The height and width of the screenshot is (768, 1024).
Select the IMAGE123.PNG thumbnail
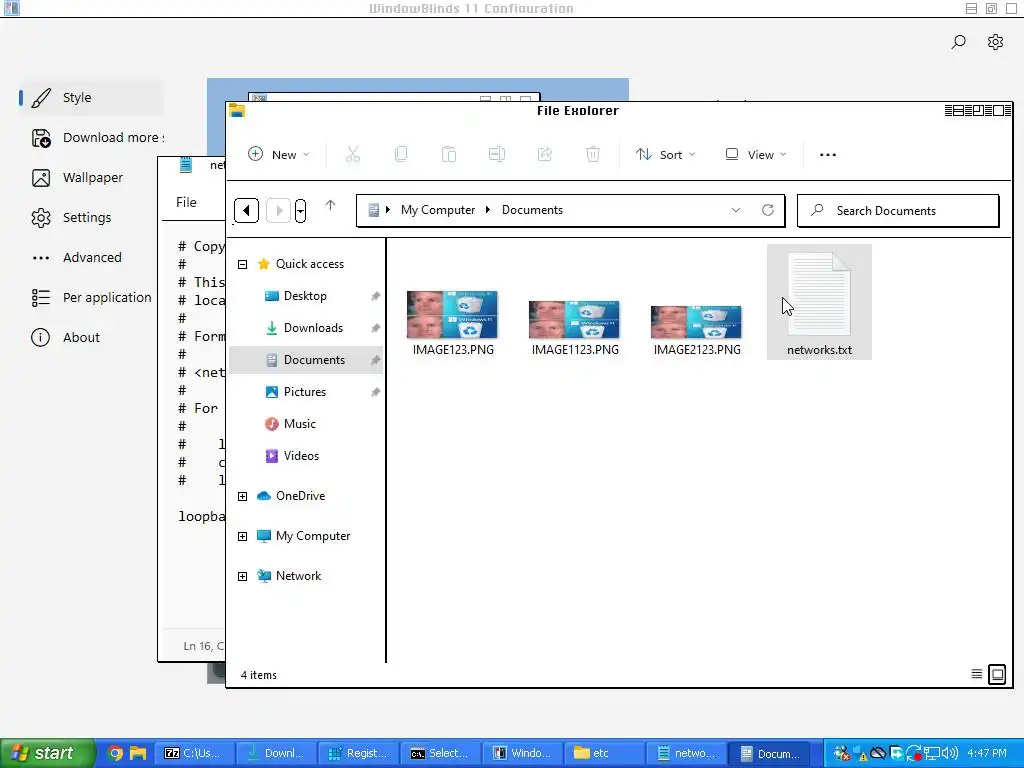click(x=453, y=315)
